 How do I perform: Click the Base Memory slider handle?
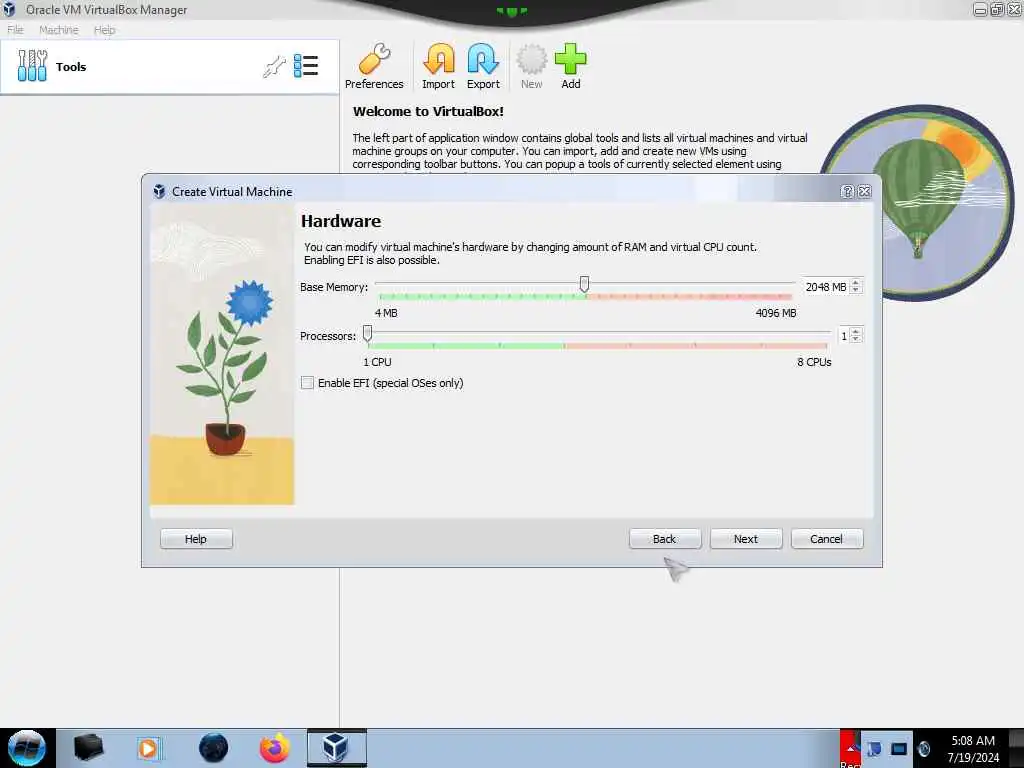[584, 284]
